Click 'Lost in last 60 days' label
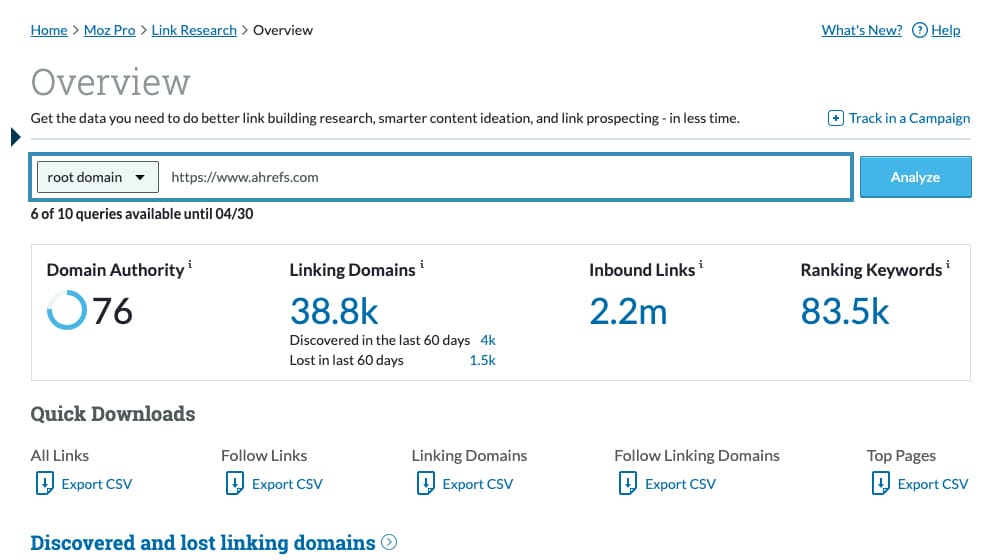The height and width of the screenshot is (560, 1000). point(346,360)
